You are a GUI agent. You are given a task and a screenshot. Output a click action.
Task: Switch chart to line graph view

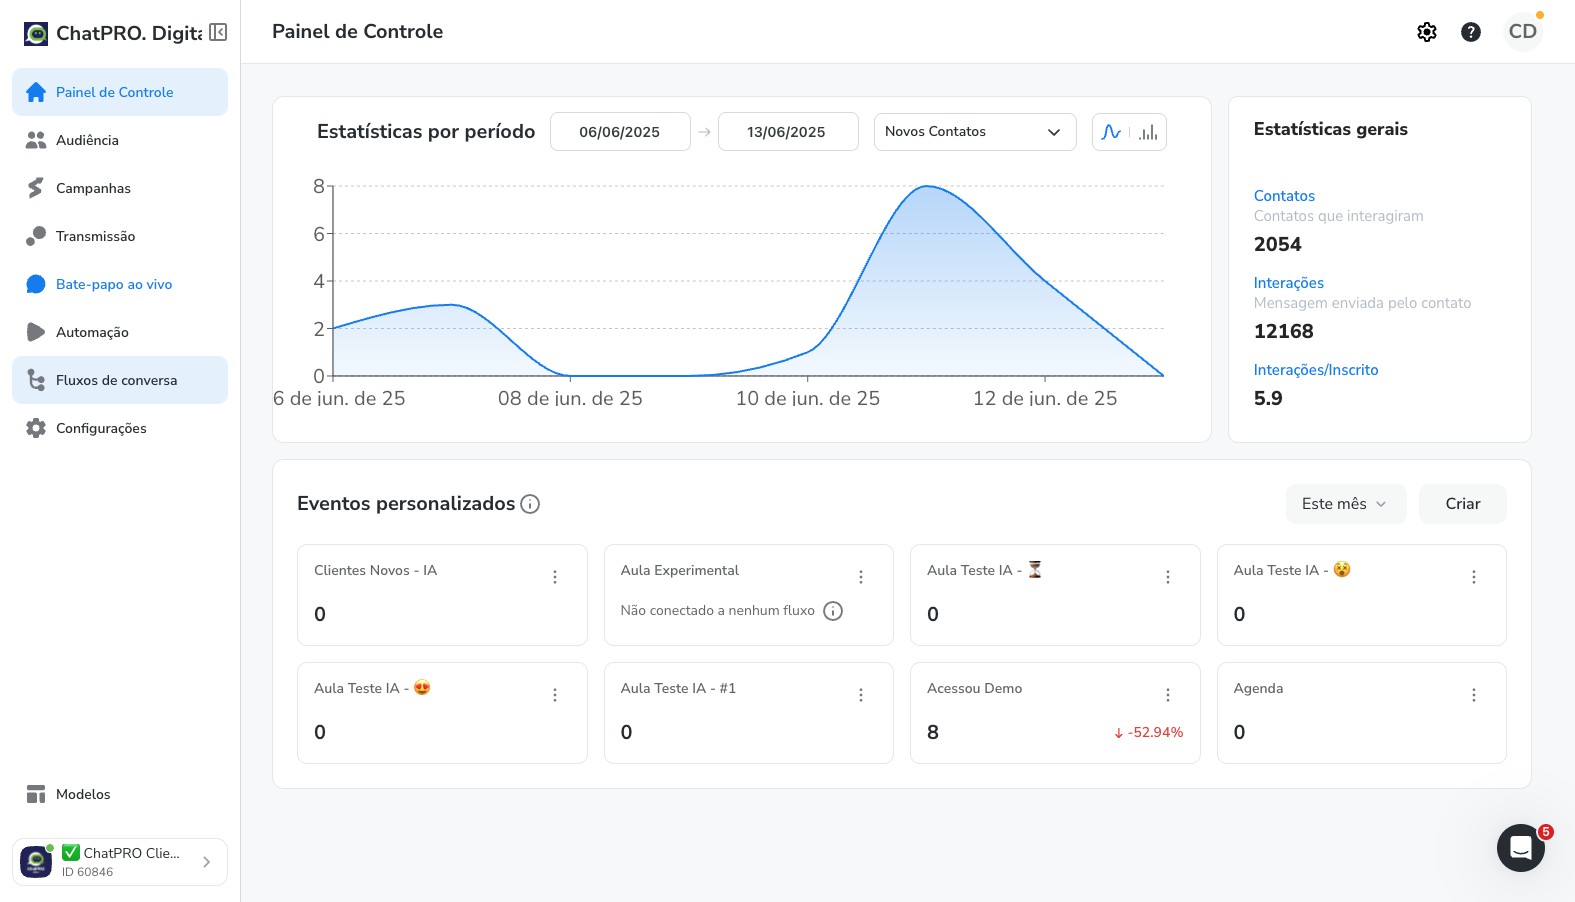tap(1111, 132)
